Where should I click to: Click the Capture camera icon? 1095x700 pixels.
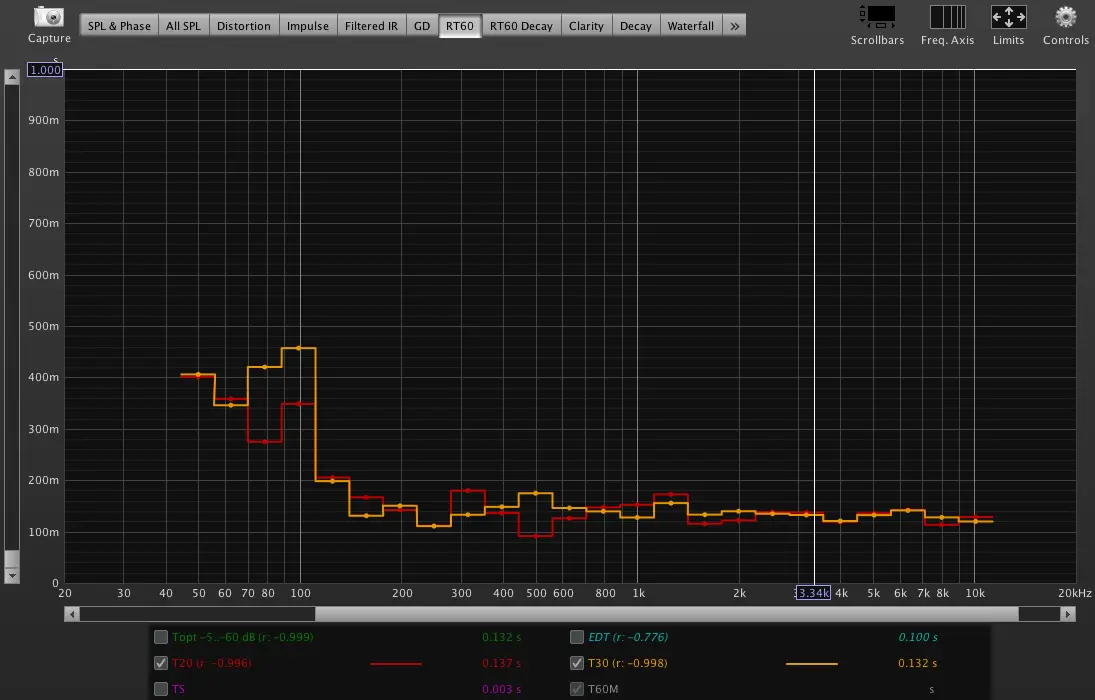point(48,18)
